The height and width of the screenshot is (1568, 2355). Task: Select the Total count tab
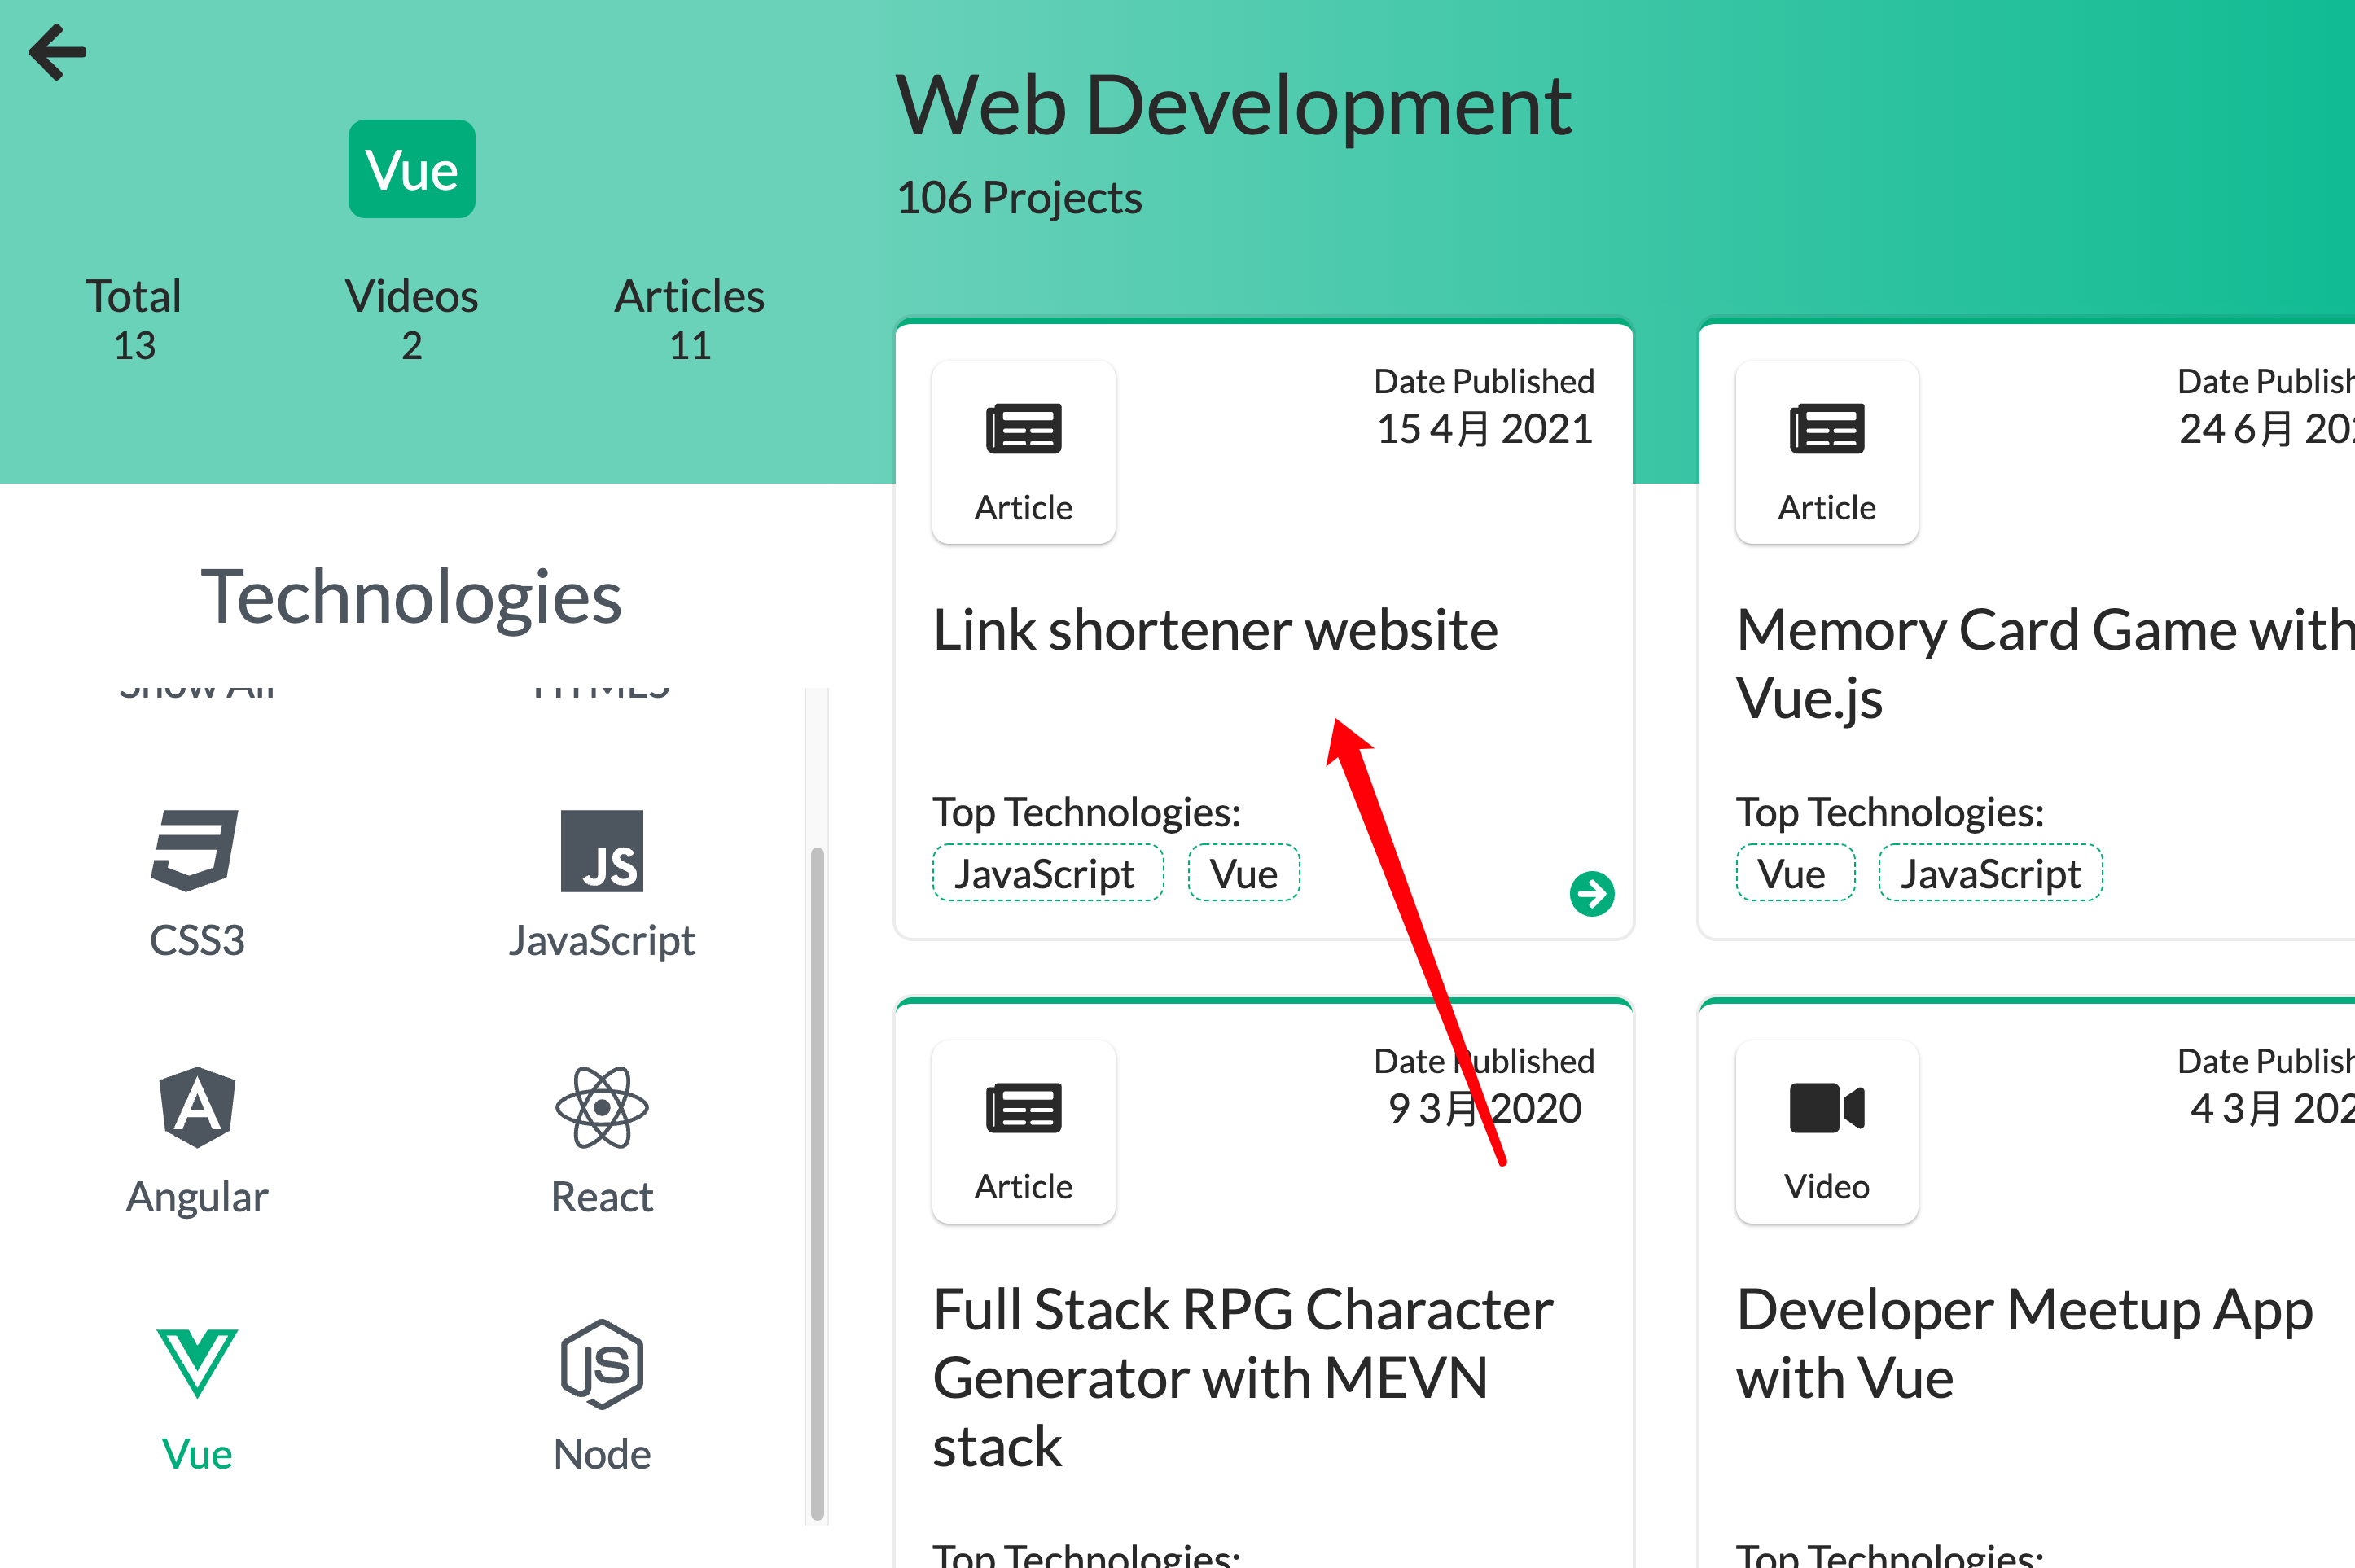click(134, 318)
